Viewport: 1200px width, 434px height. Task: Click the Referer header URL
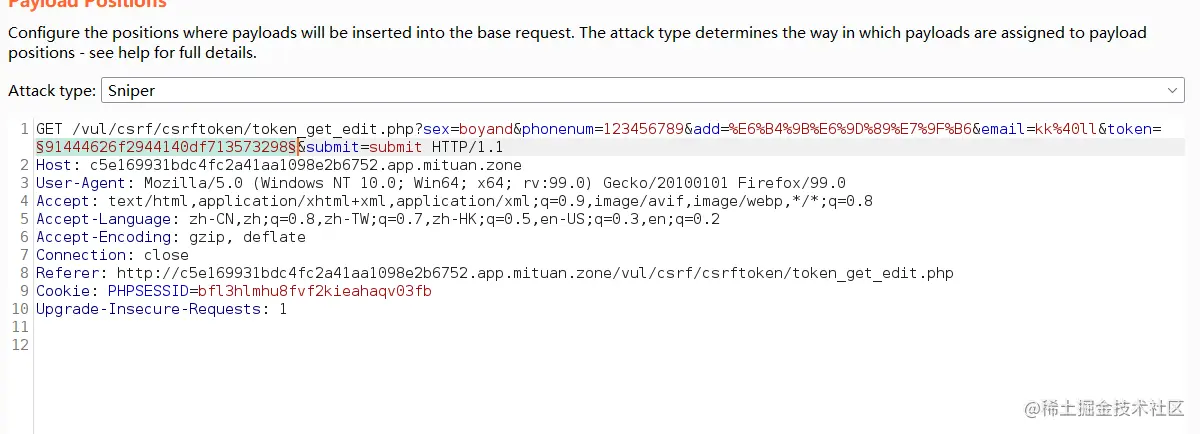535,273
